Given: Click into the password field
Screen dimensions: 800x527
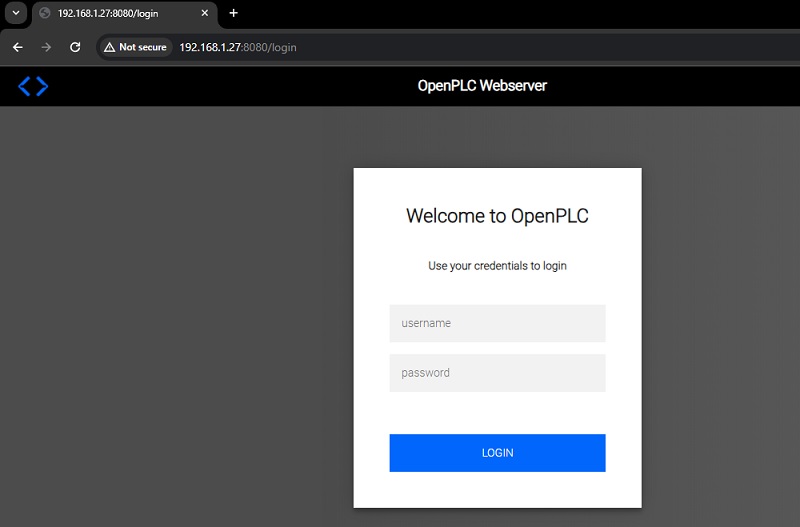Looking at the screenshot, I should point(497,373).
